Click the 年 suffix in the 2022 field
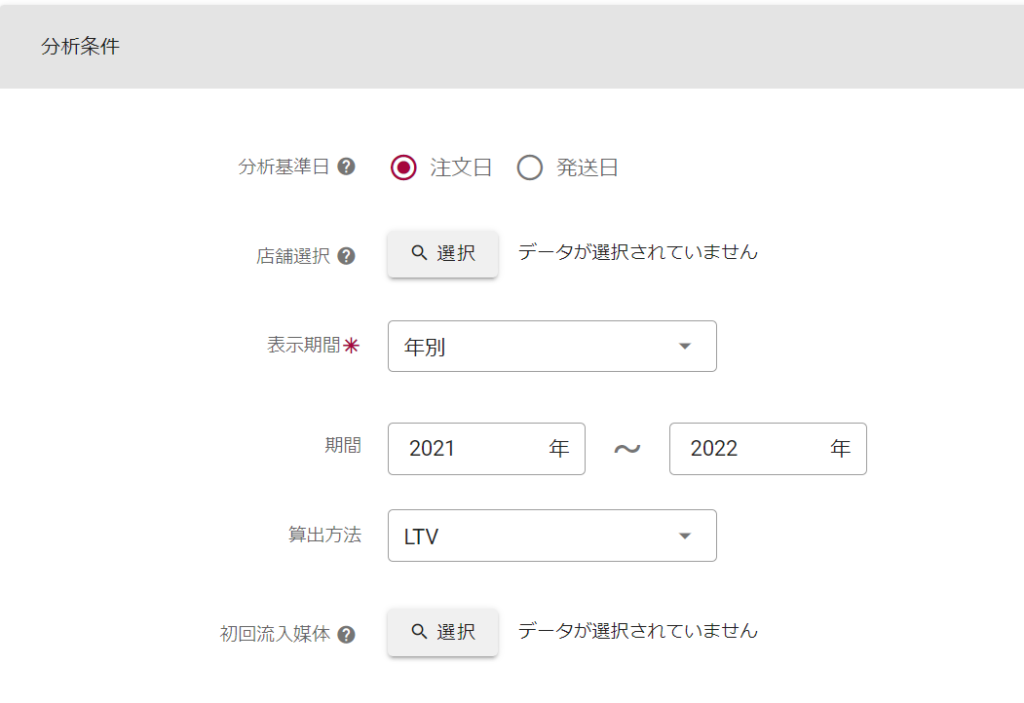This screenshot has width=1024, height=703. coord(840,449)
